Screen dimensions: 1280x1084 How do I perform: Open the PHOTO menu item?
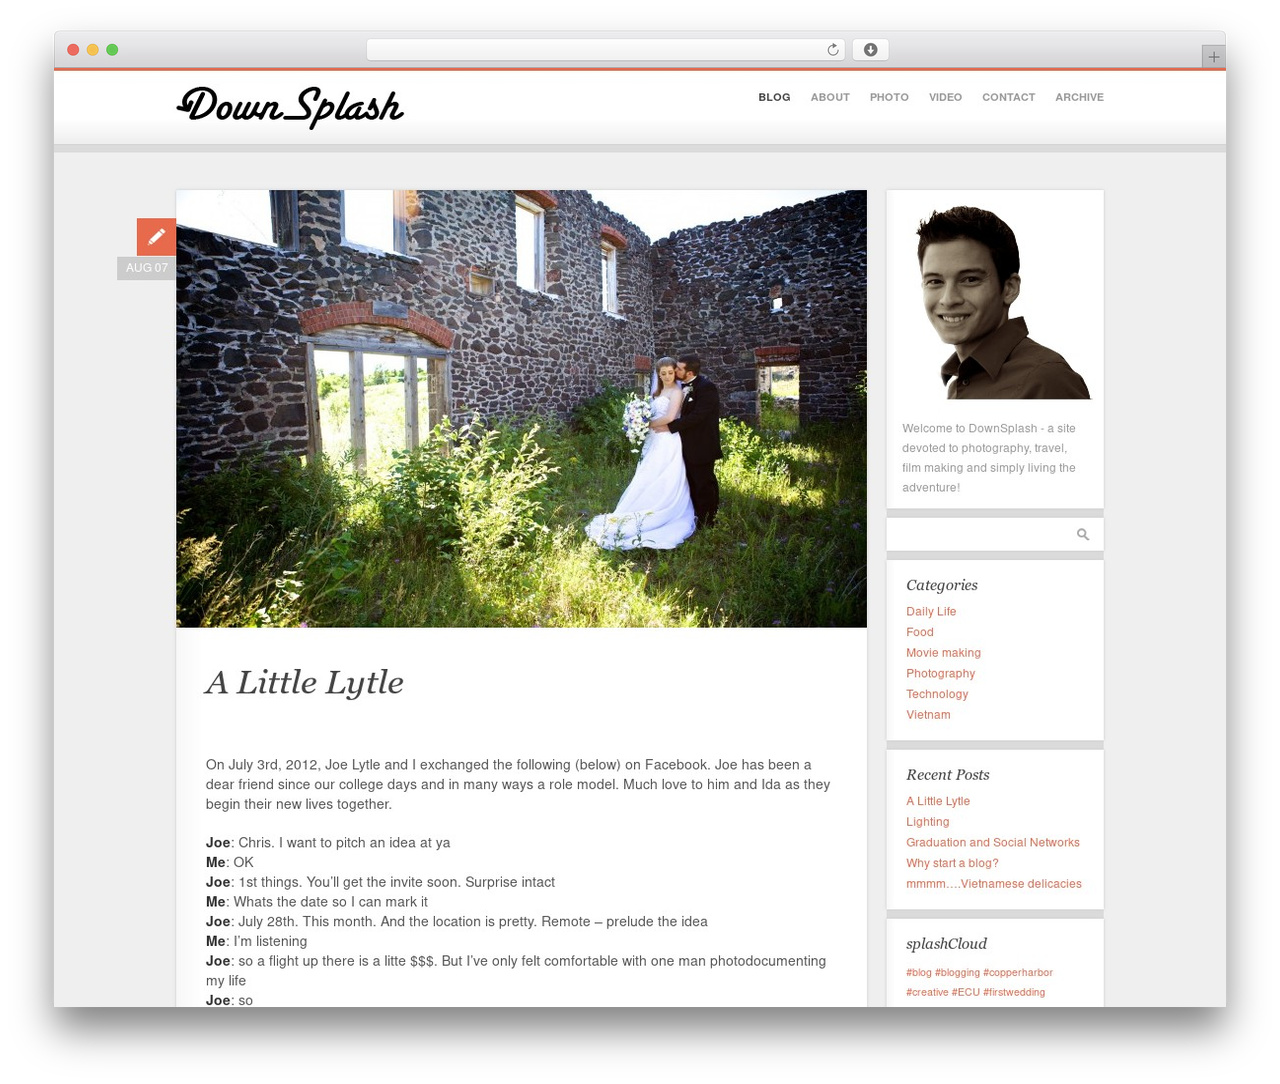889,97
